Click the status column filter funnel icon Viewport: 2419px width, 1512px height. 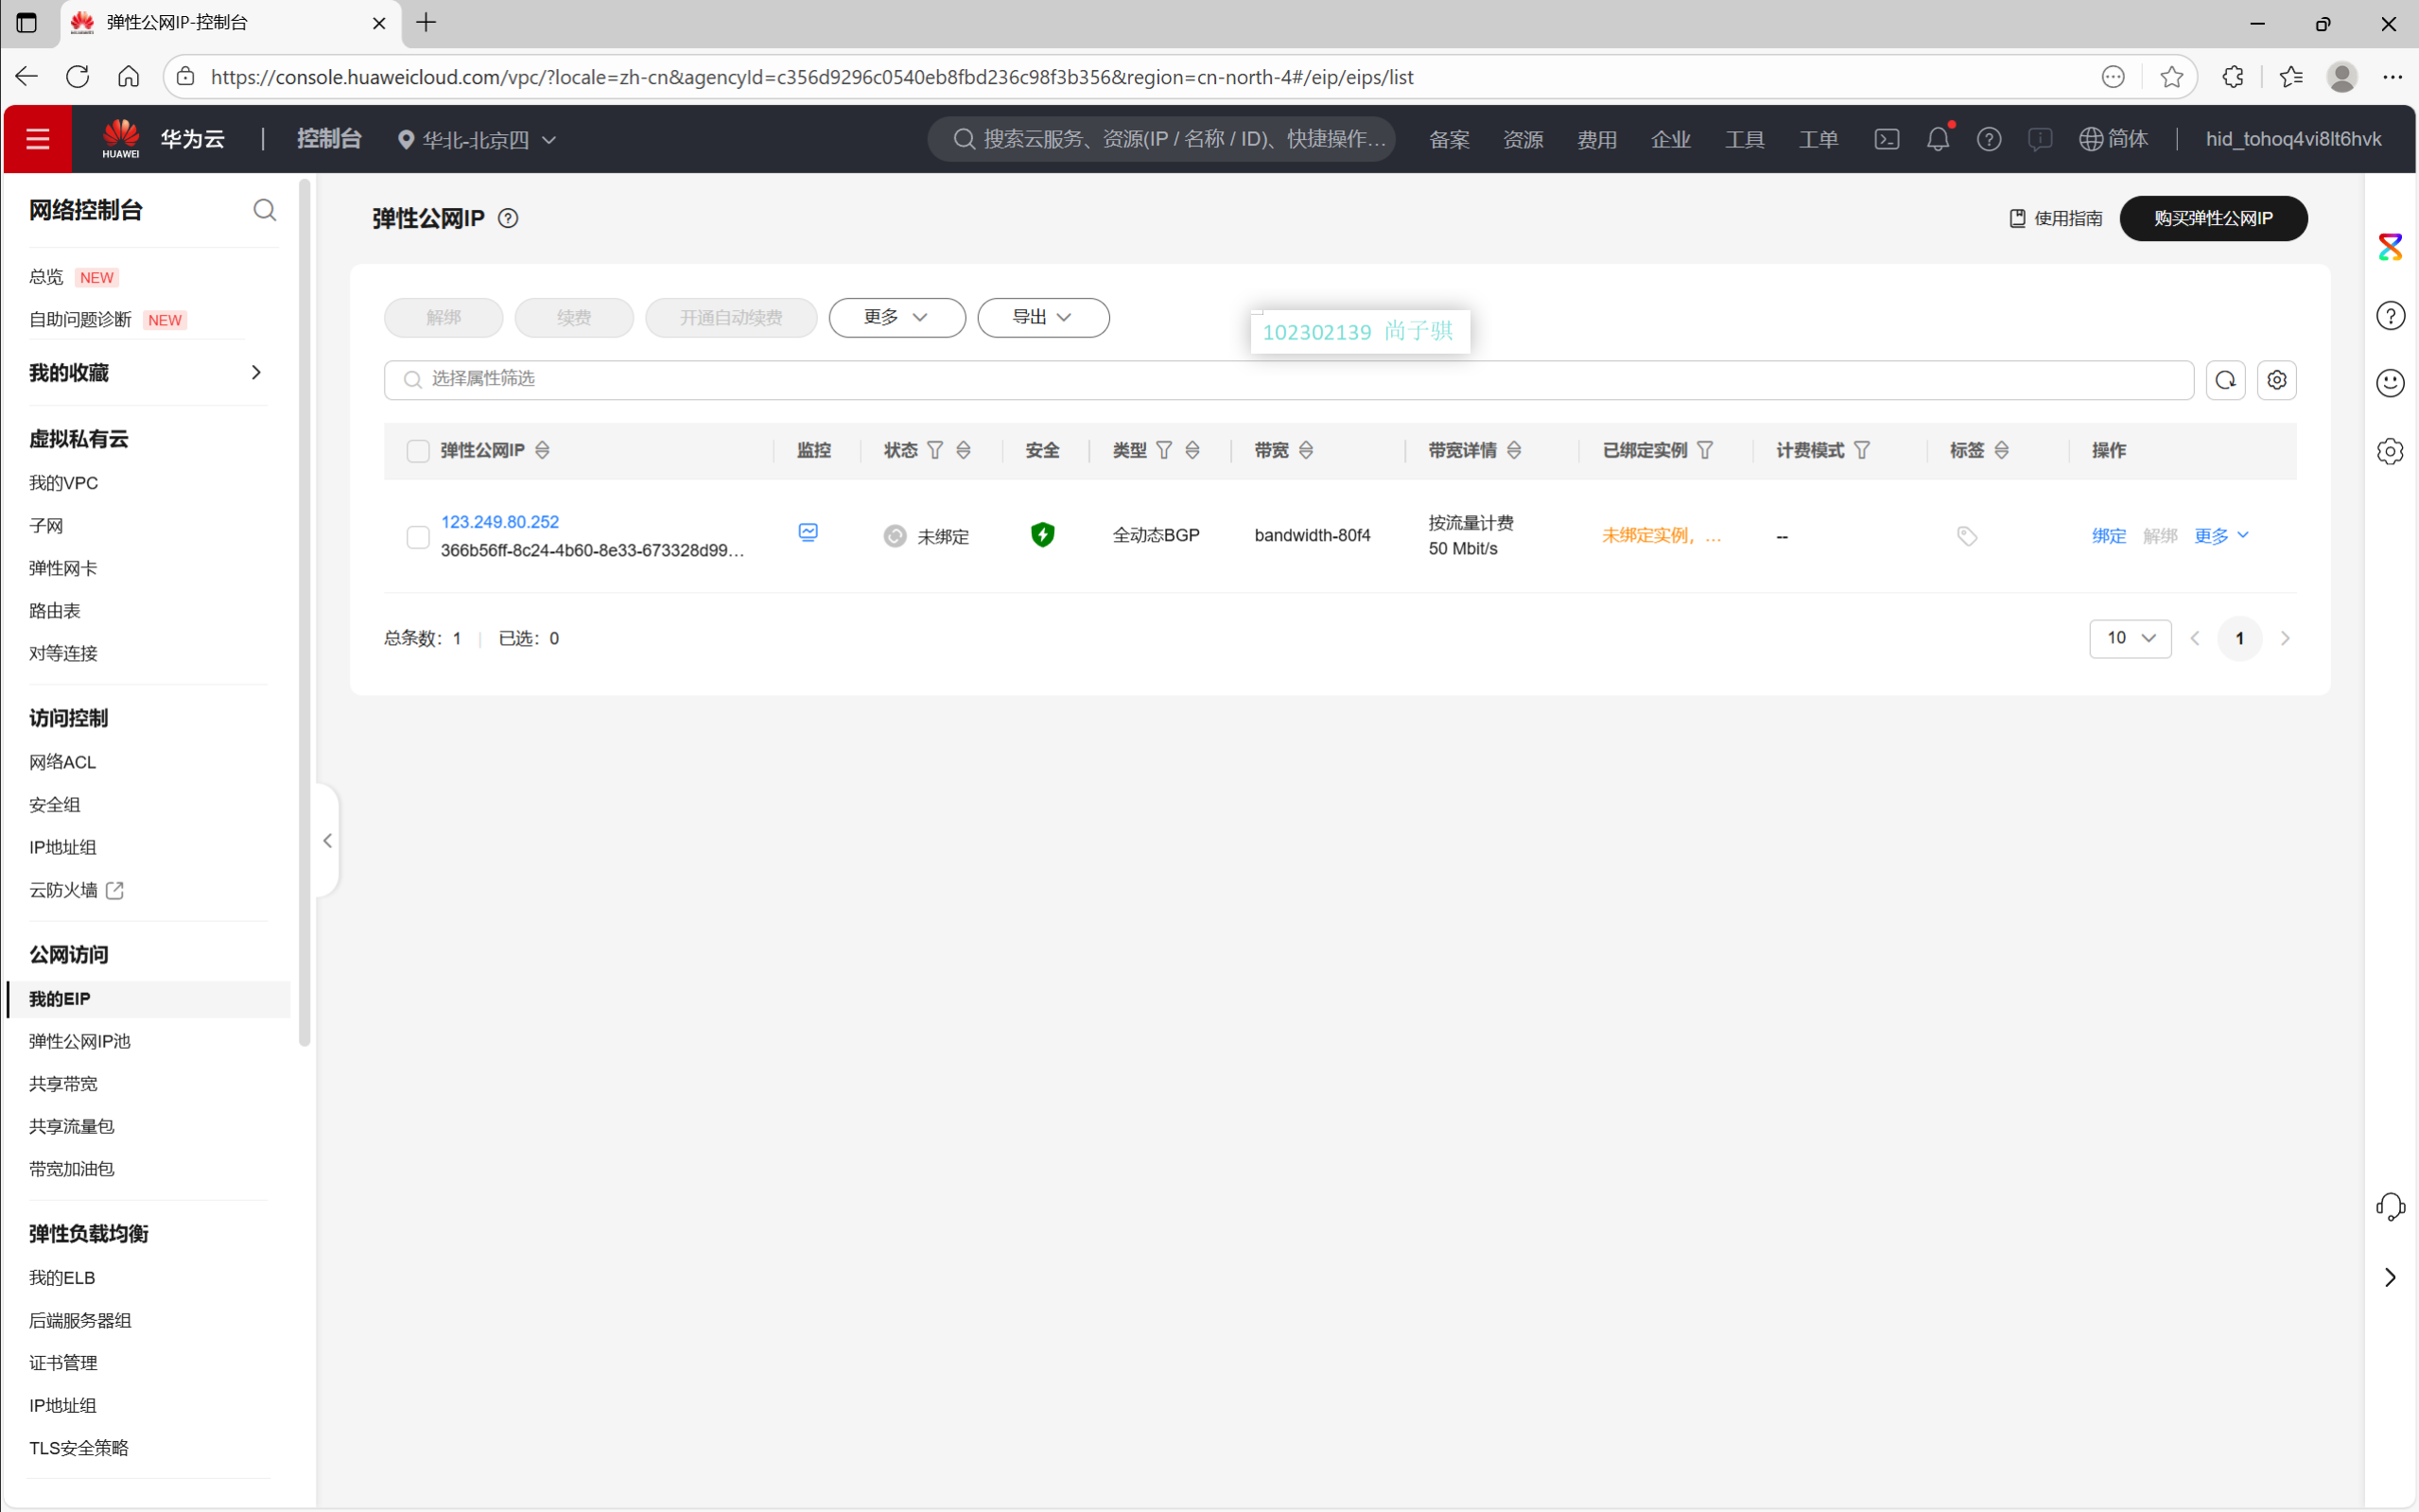(935, 450)
